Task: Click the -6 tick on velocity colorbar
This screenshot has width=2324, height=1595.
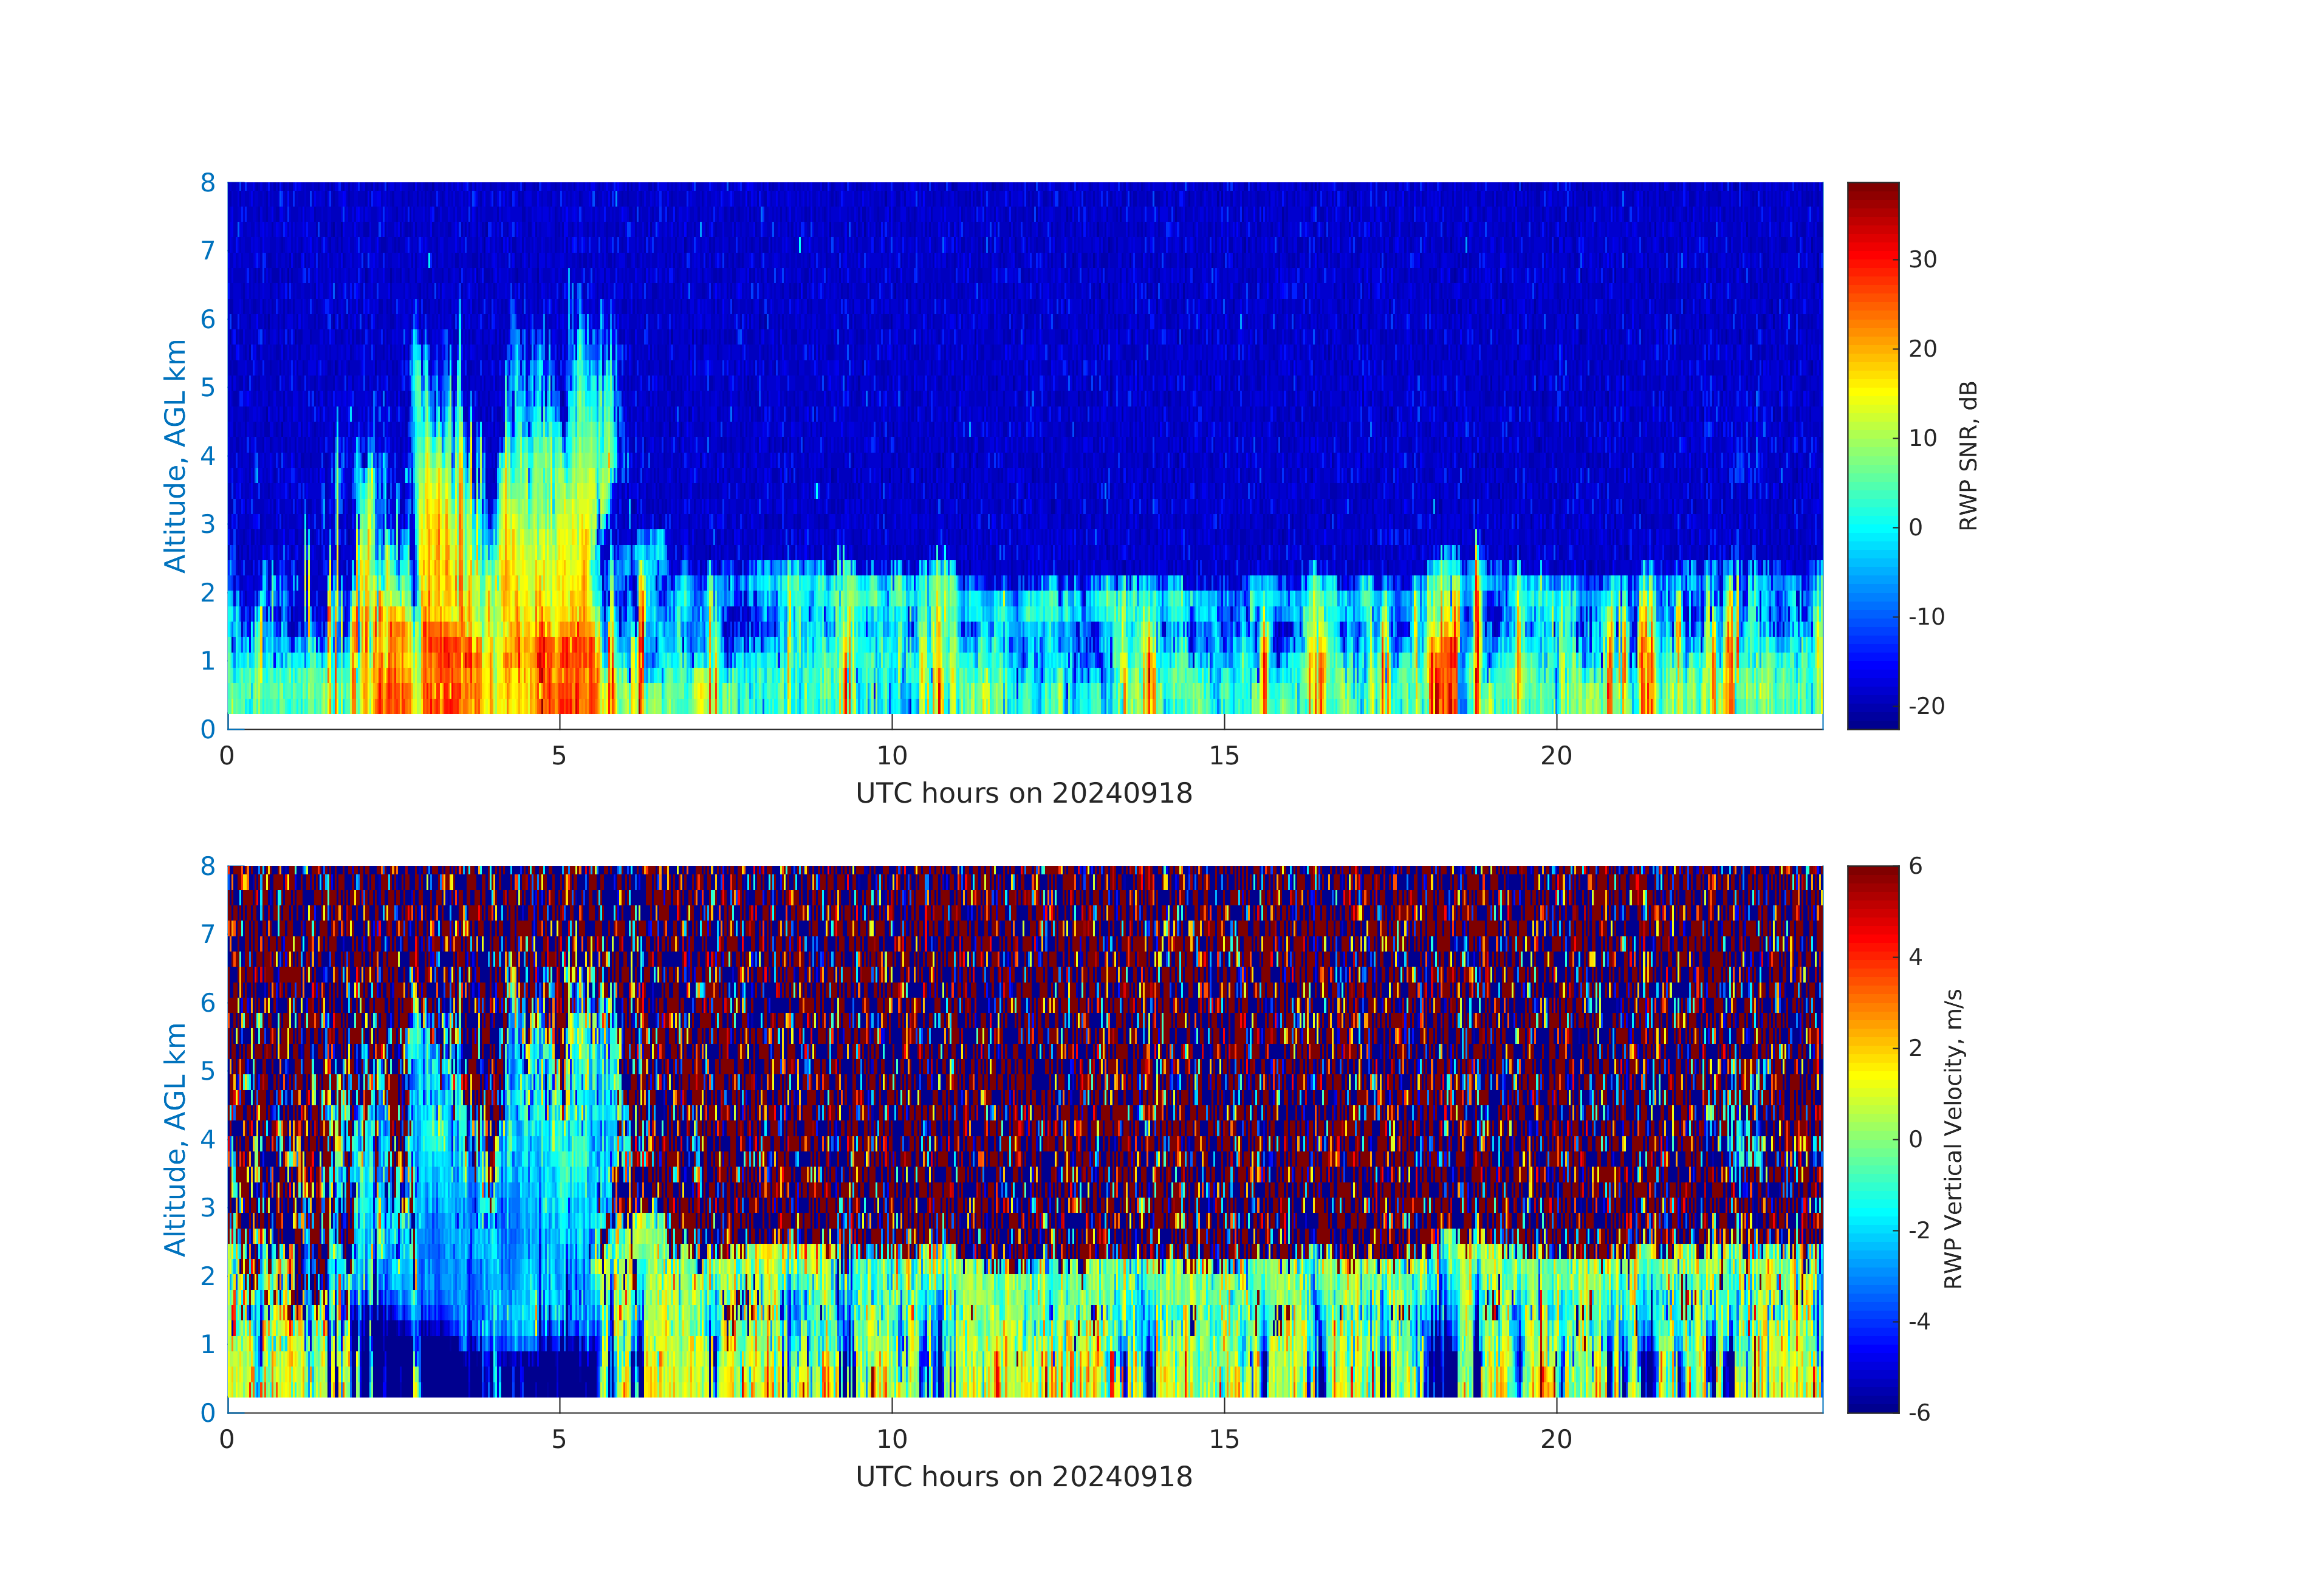Action: click(x=1919, y=1412)
